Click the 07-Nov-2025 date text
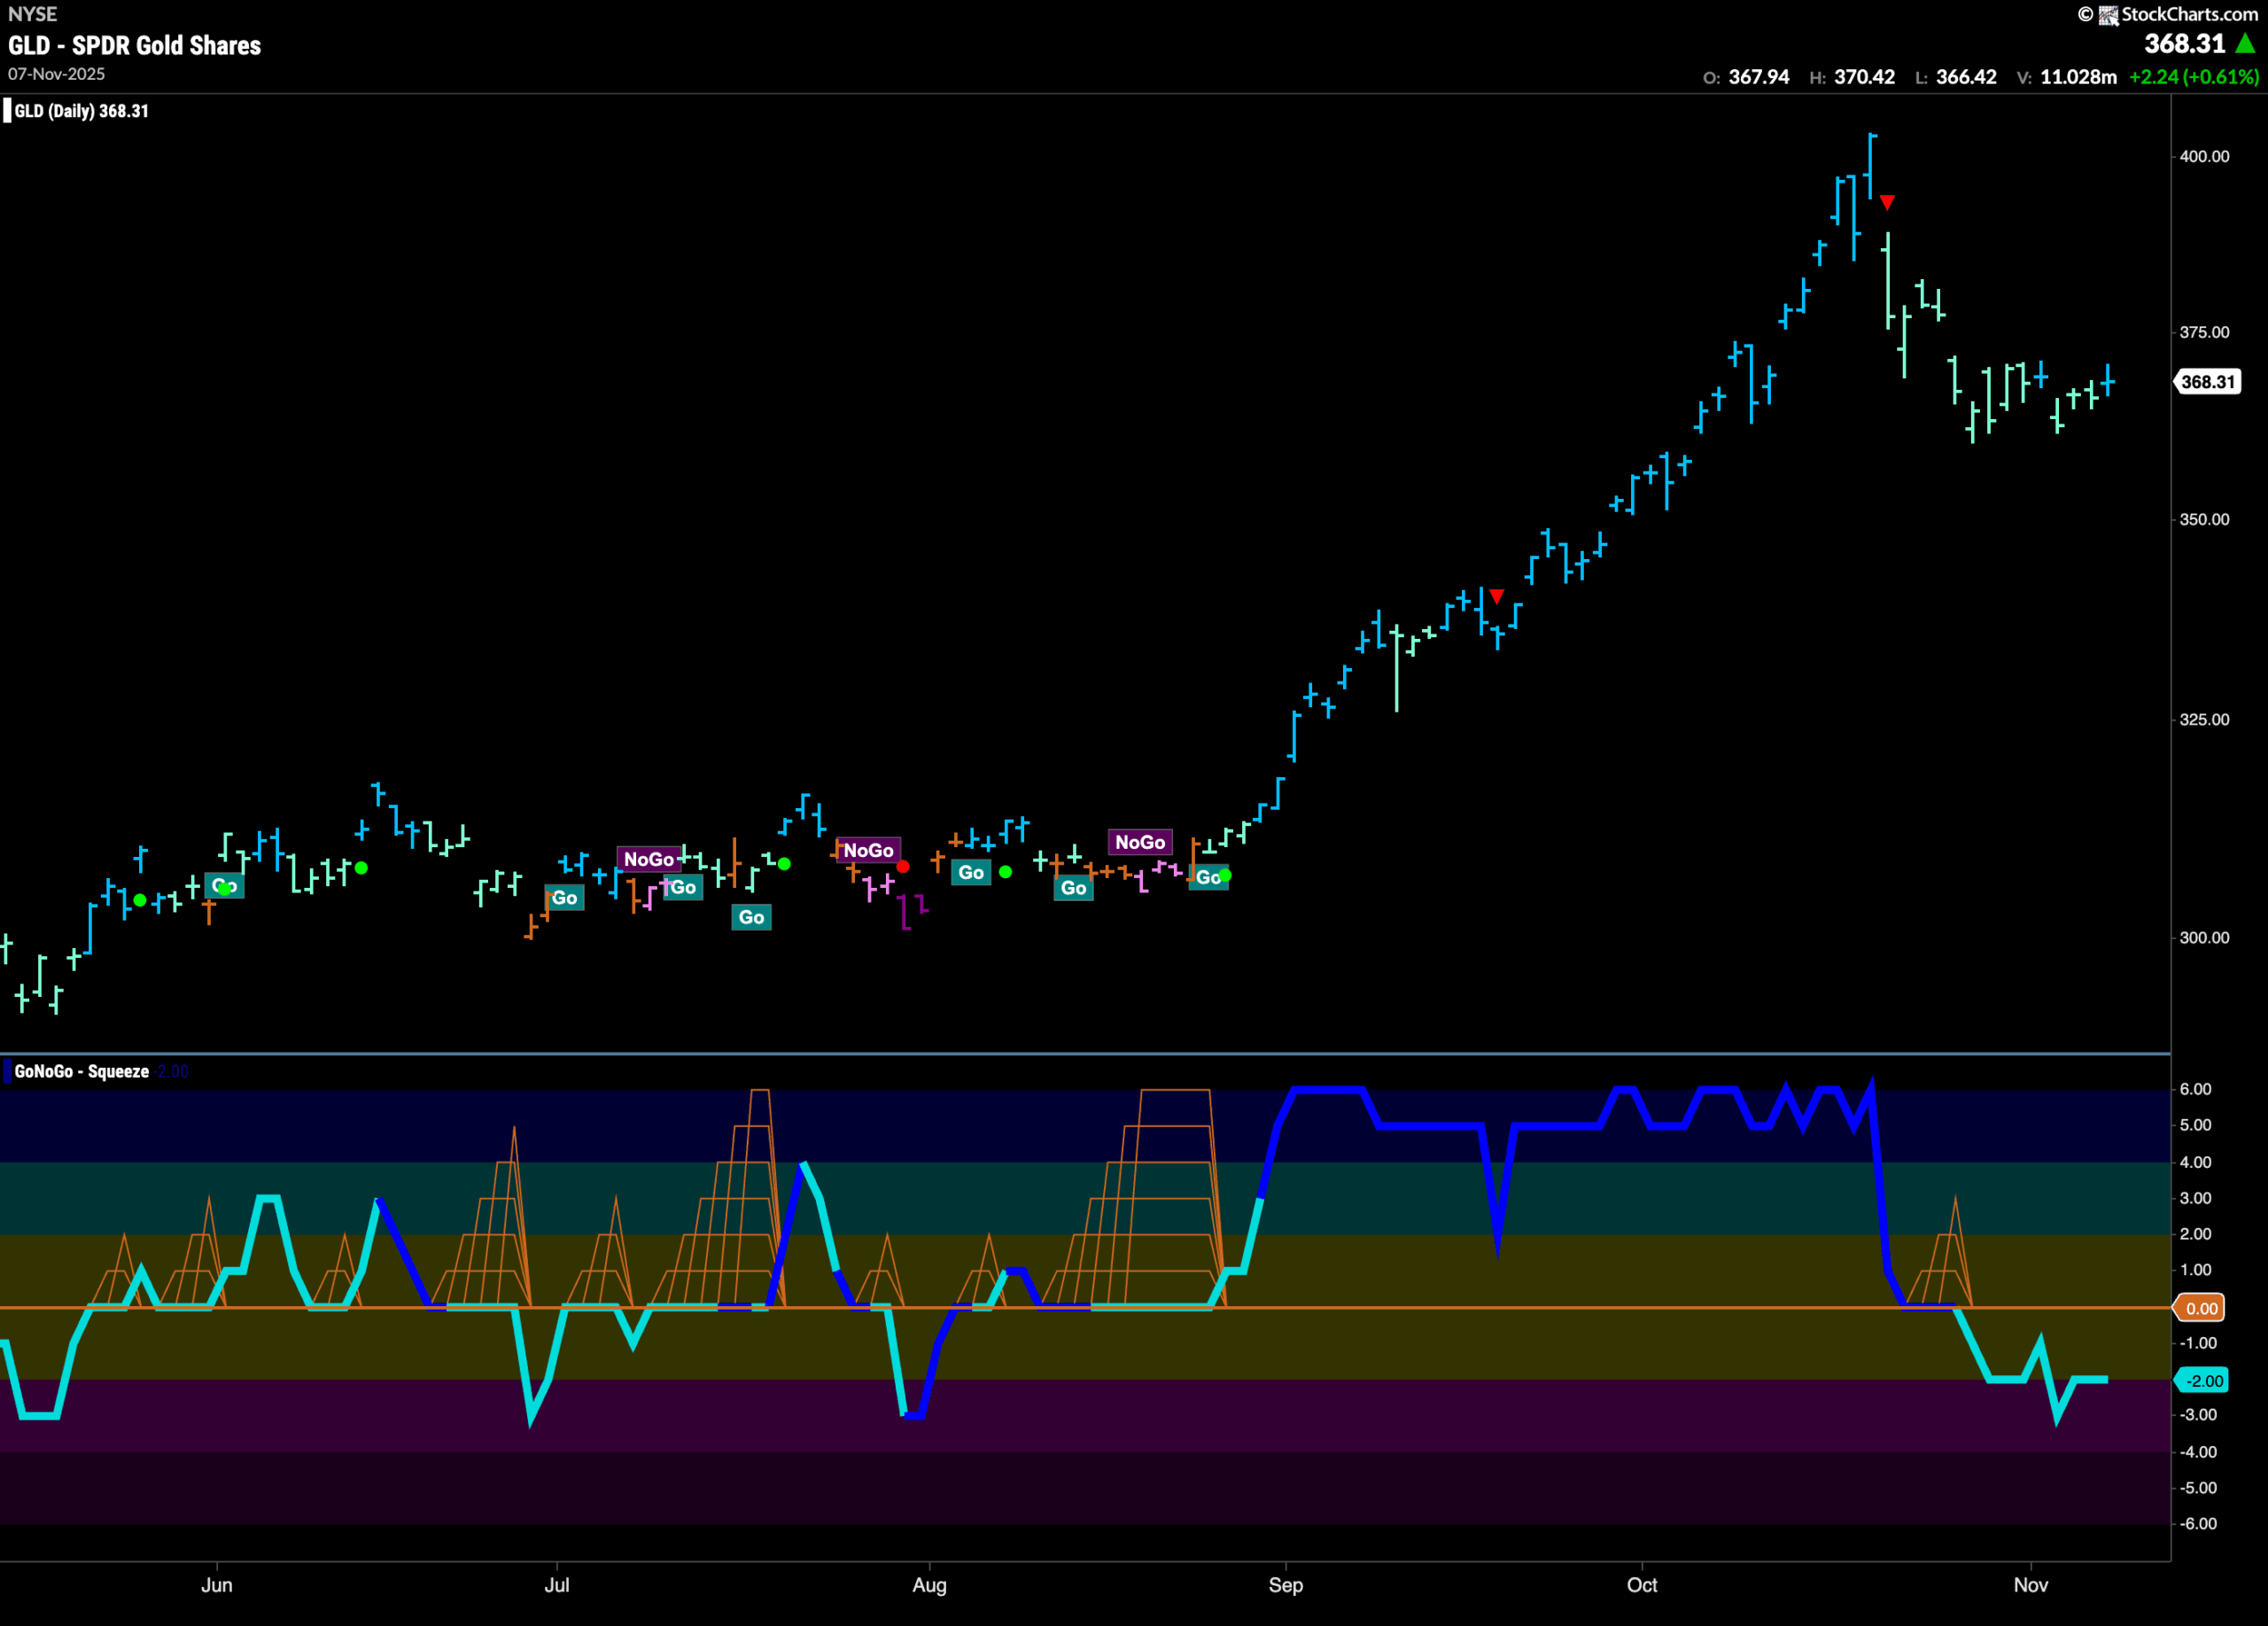This screenshot has height=1626, width=2268. (56, 74)
